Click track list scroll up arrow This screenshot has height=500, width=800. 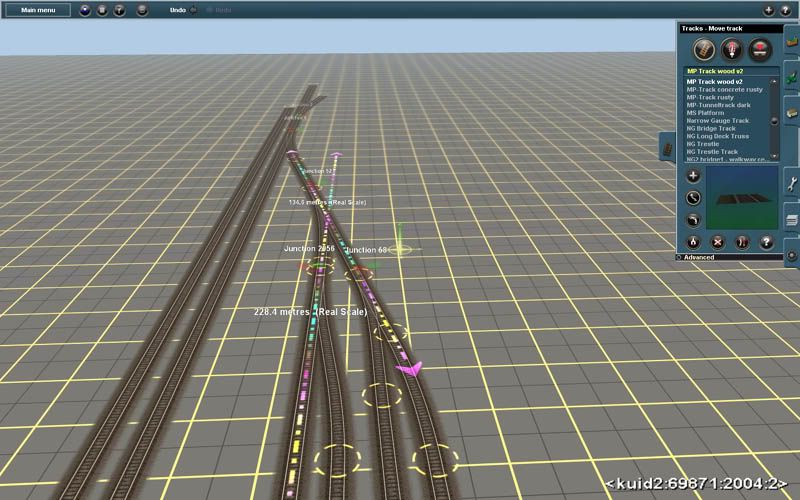click(x=774, y=82)
